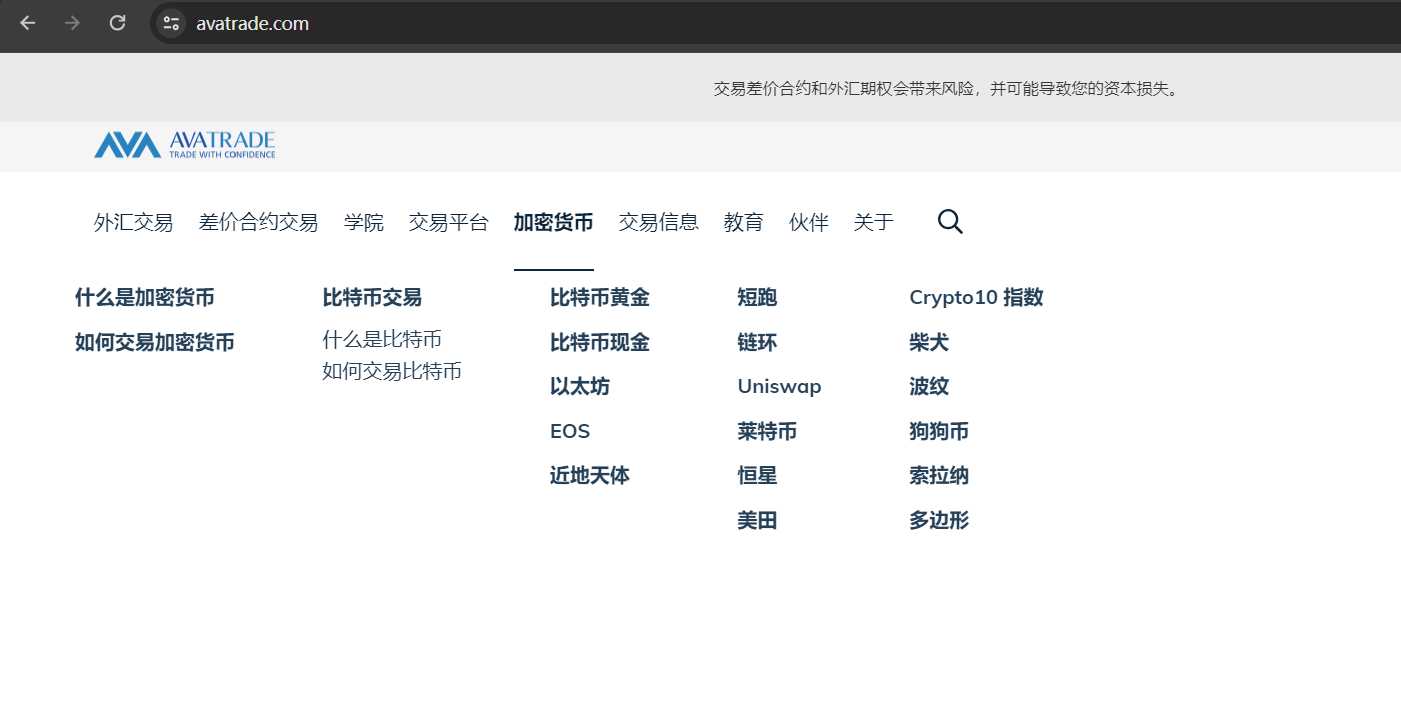The image size is (1401, 726).
Task: Open 如何交易比特币 link
Action: point(392,372)
